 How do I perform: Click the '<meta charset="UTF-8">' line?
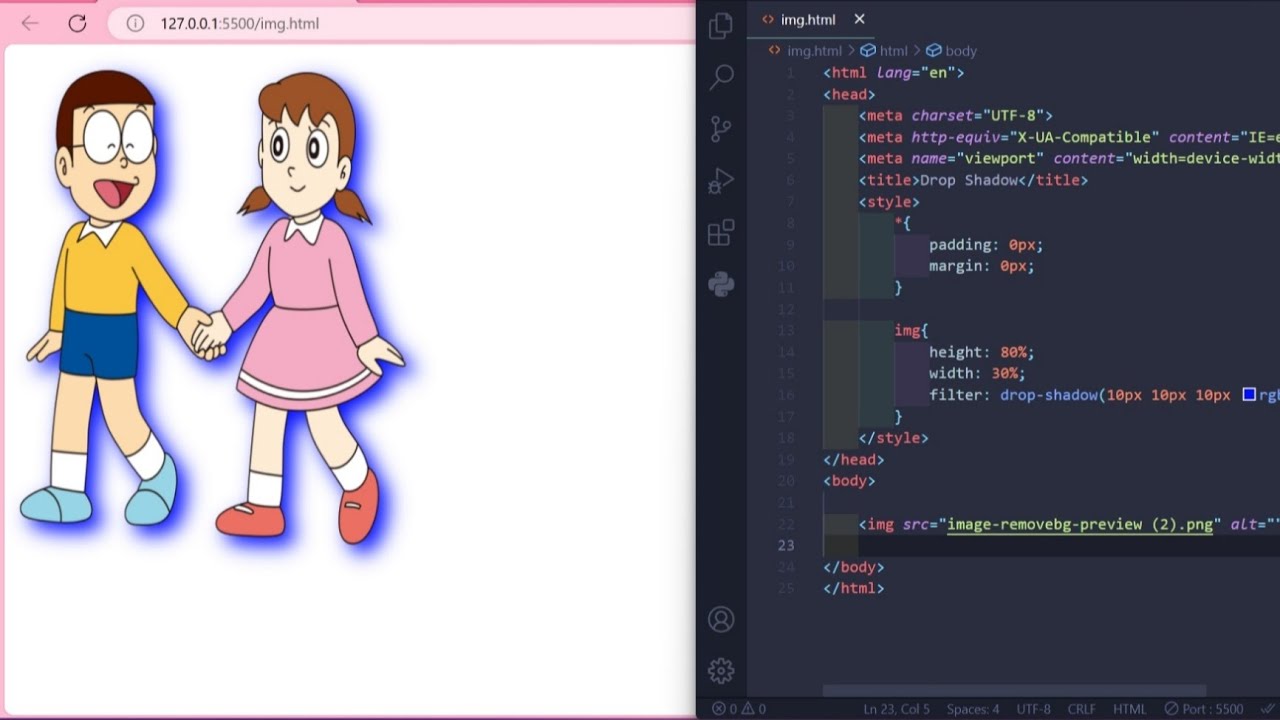point(956,115)
